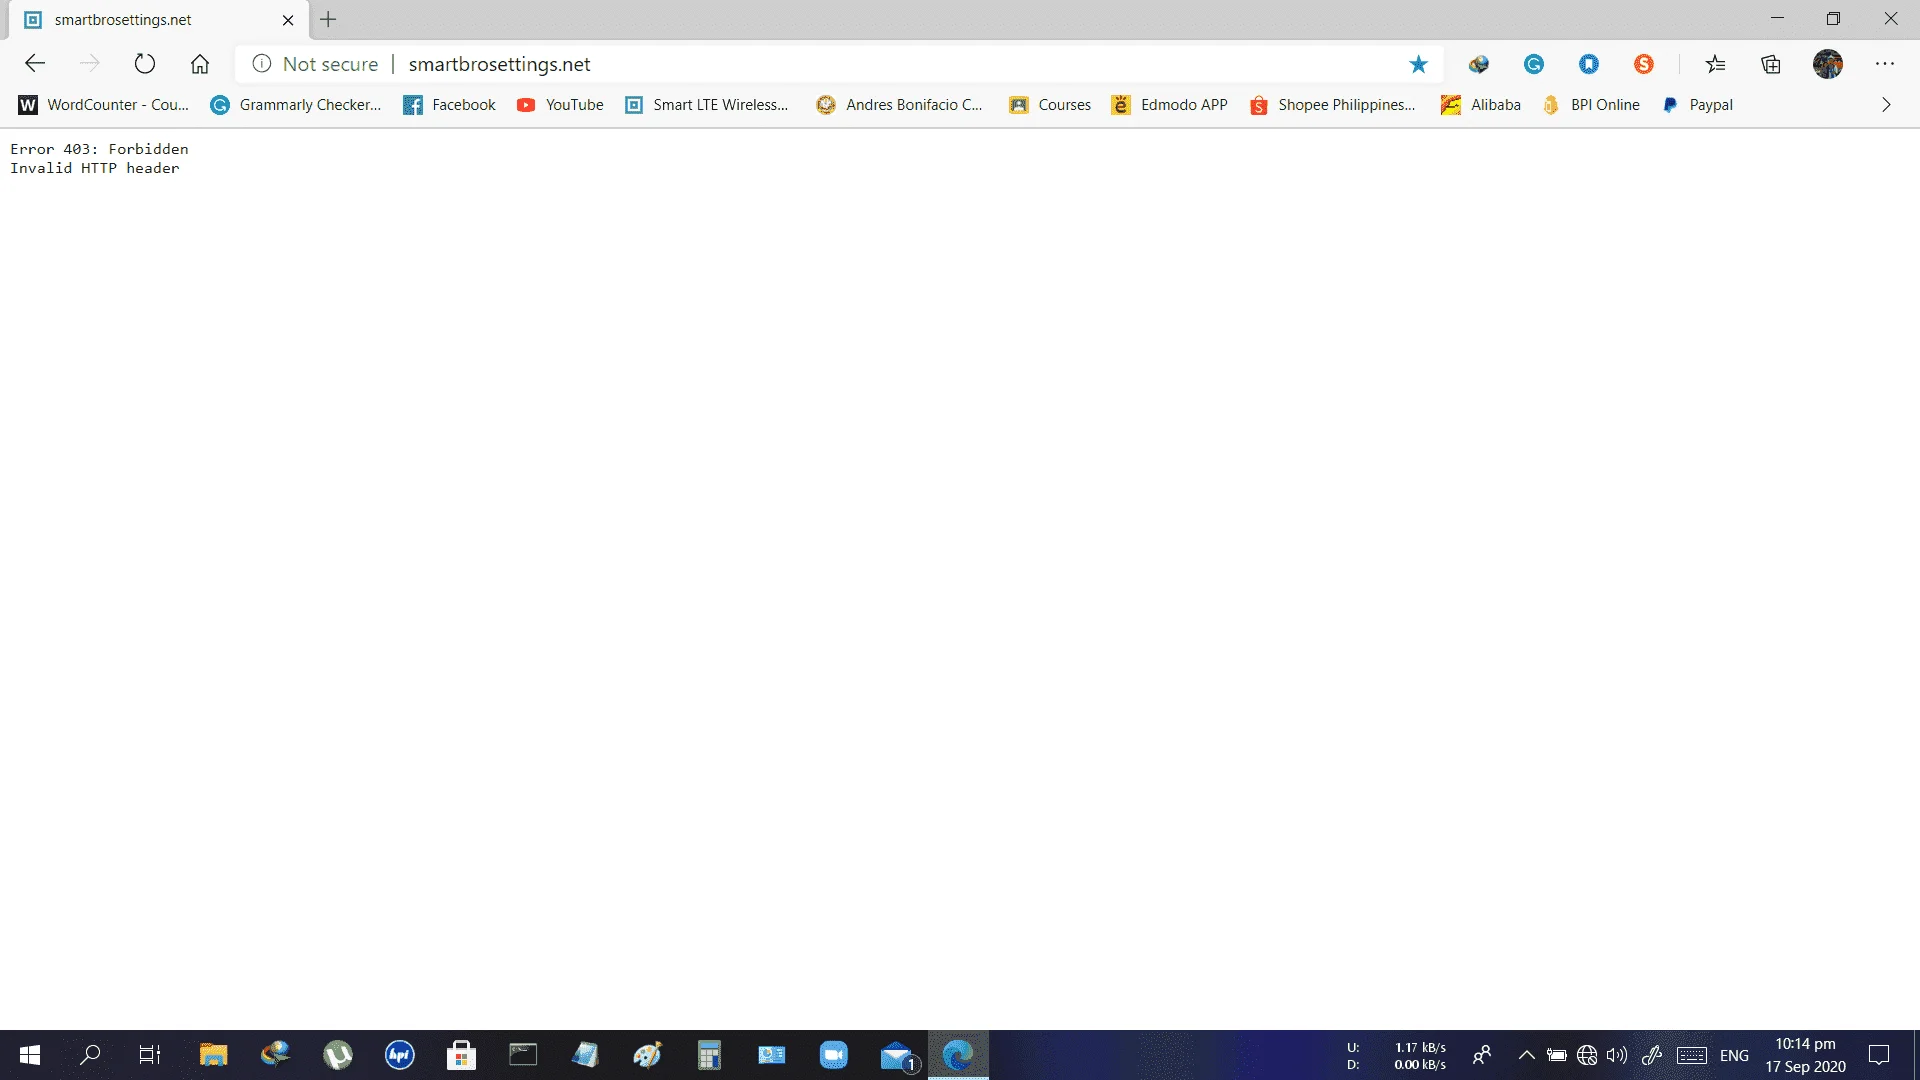1920x1080 pixels.
Task: Open the browser home page
Action: tap(200, 64)
